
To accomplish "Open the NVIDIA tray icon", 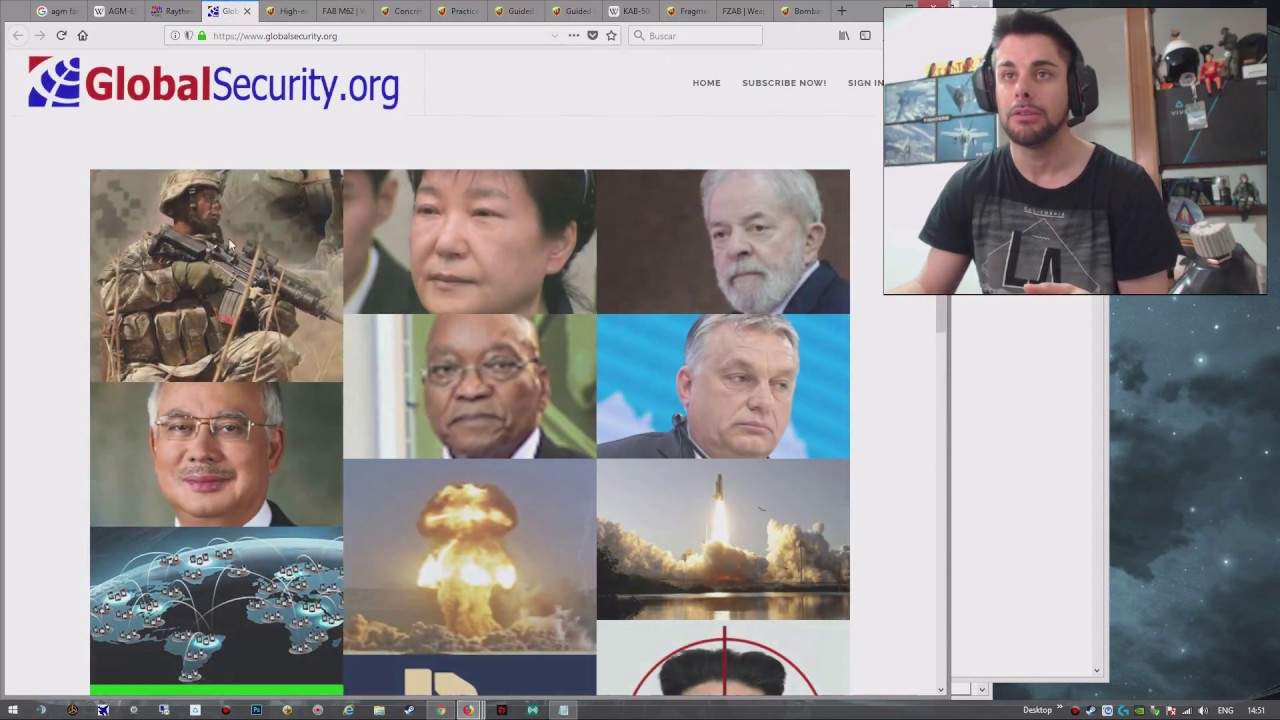I will tap(1139, 711).
